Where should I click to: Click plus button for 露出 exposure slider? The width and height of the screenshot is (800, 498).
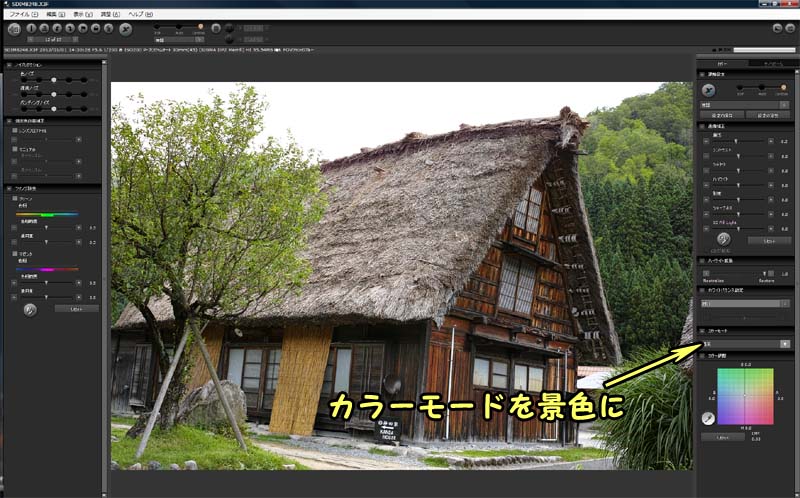770,141
